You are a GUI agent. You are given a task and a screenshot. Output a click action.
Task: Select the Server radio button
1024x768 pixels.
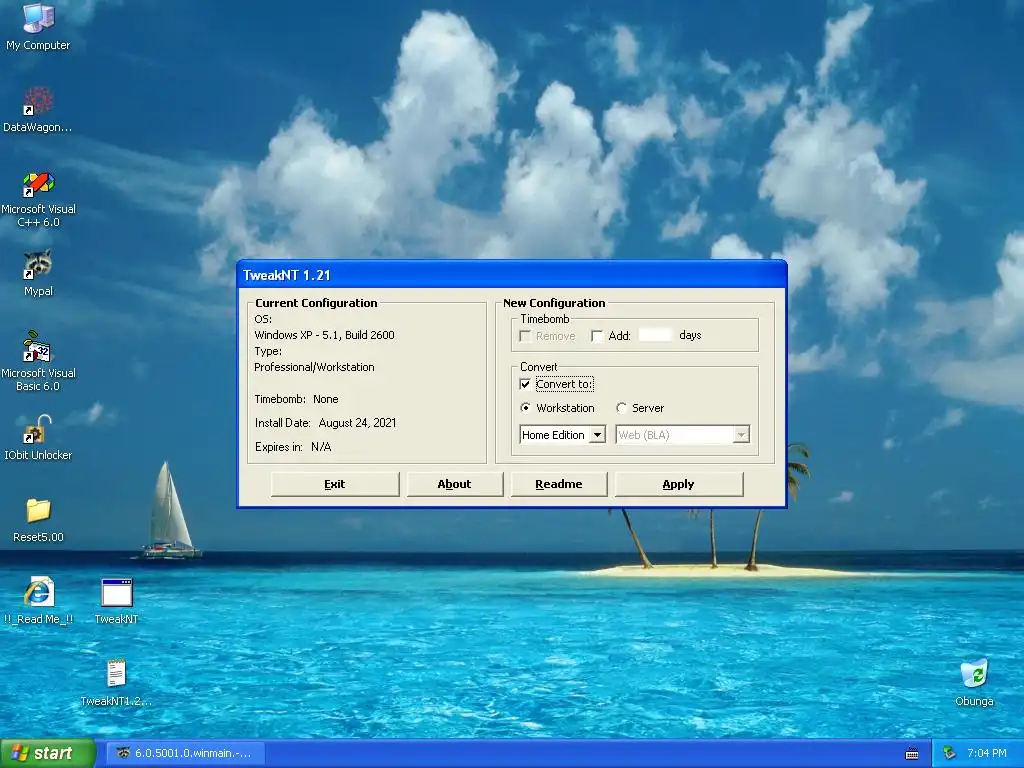point(621,408)
